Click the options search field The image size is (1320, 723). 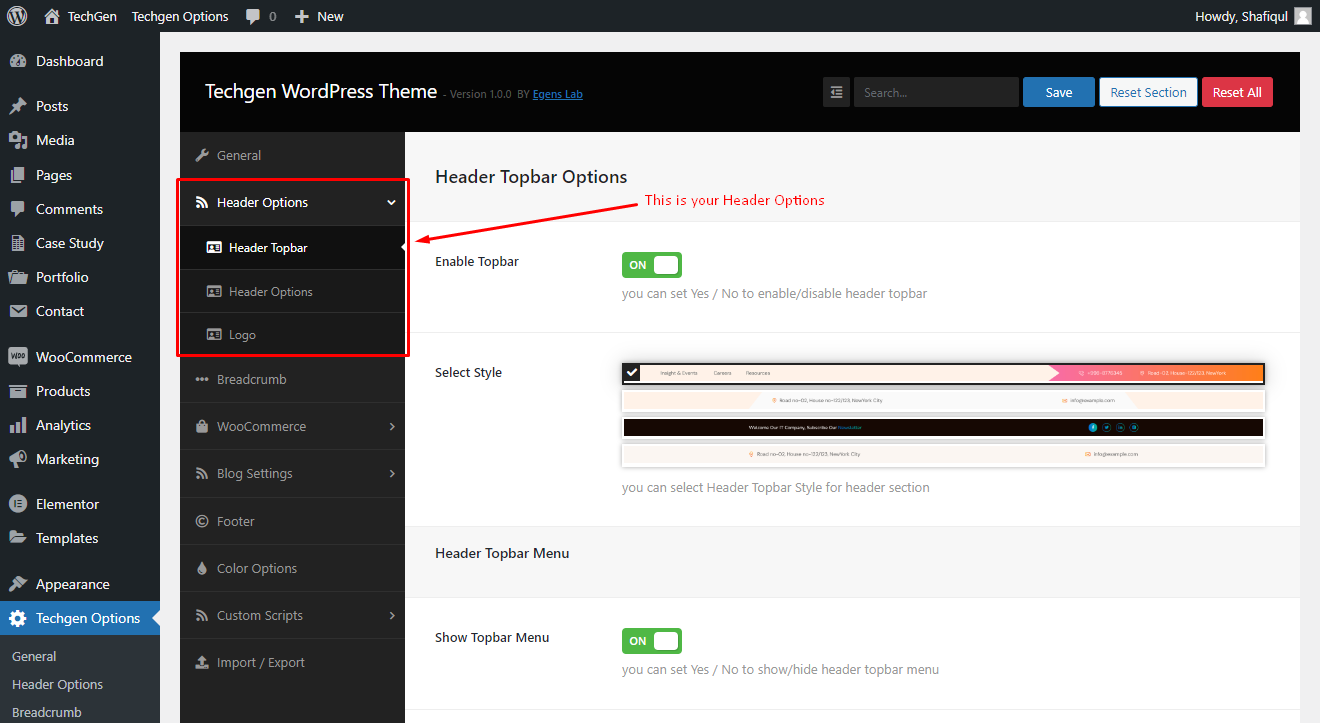[936, 92]
